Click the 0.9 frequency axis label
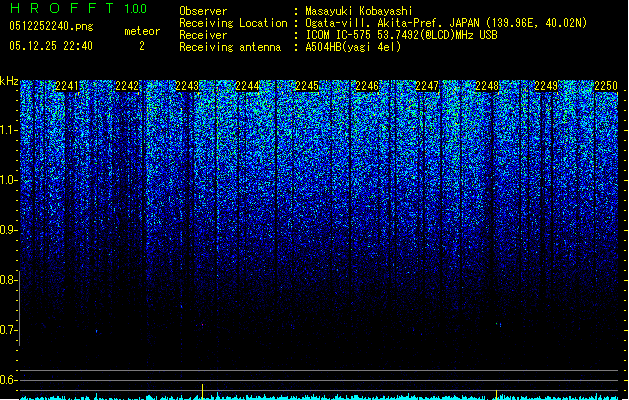Image resolution: width=629 pixels, height=400 pixels. click(9, 230)
